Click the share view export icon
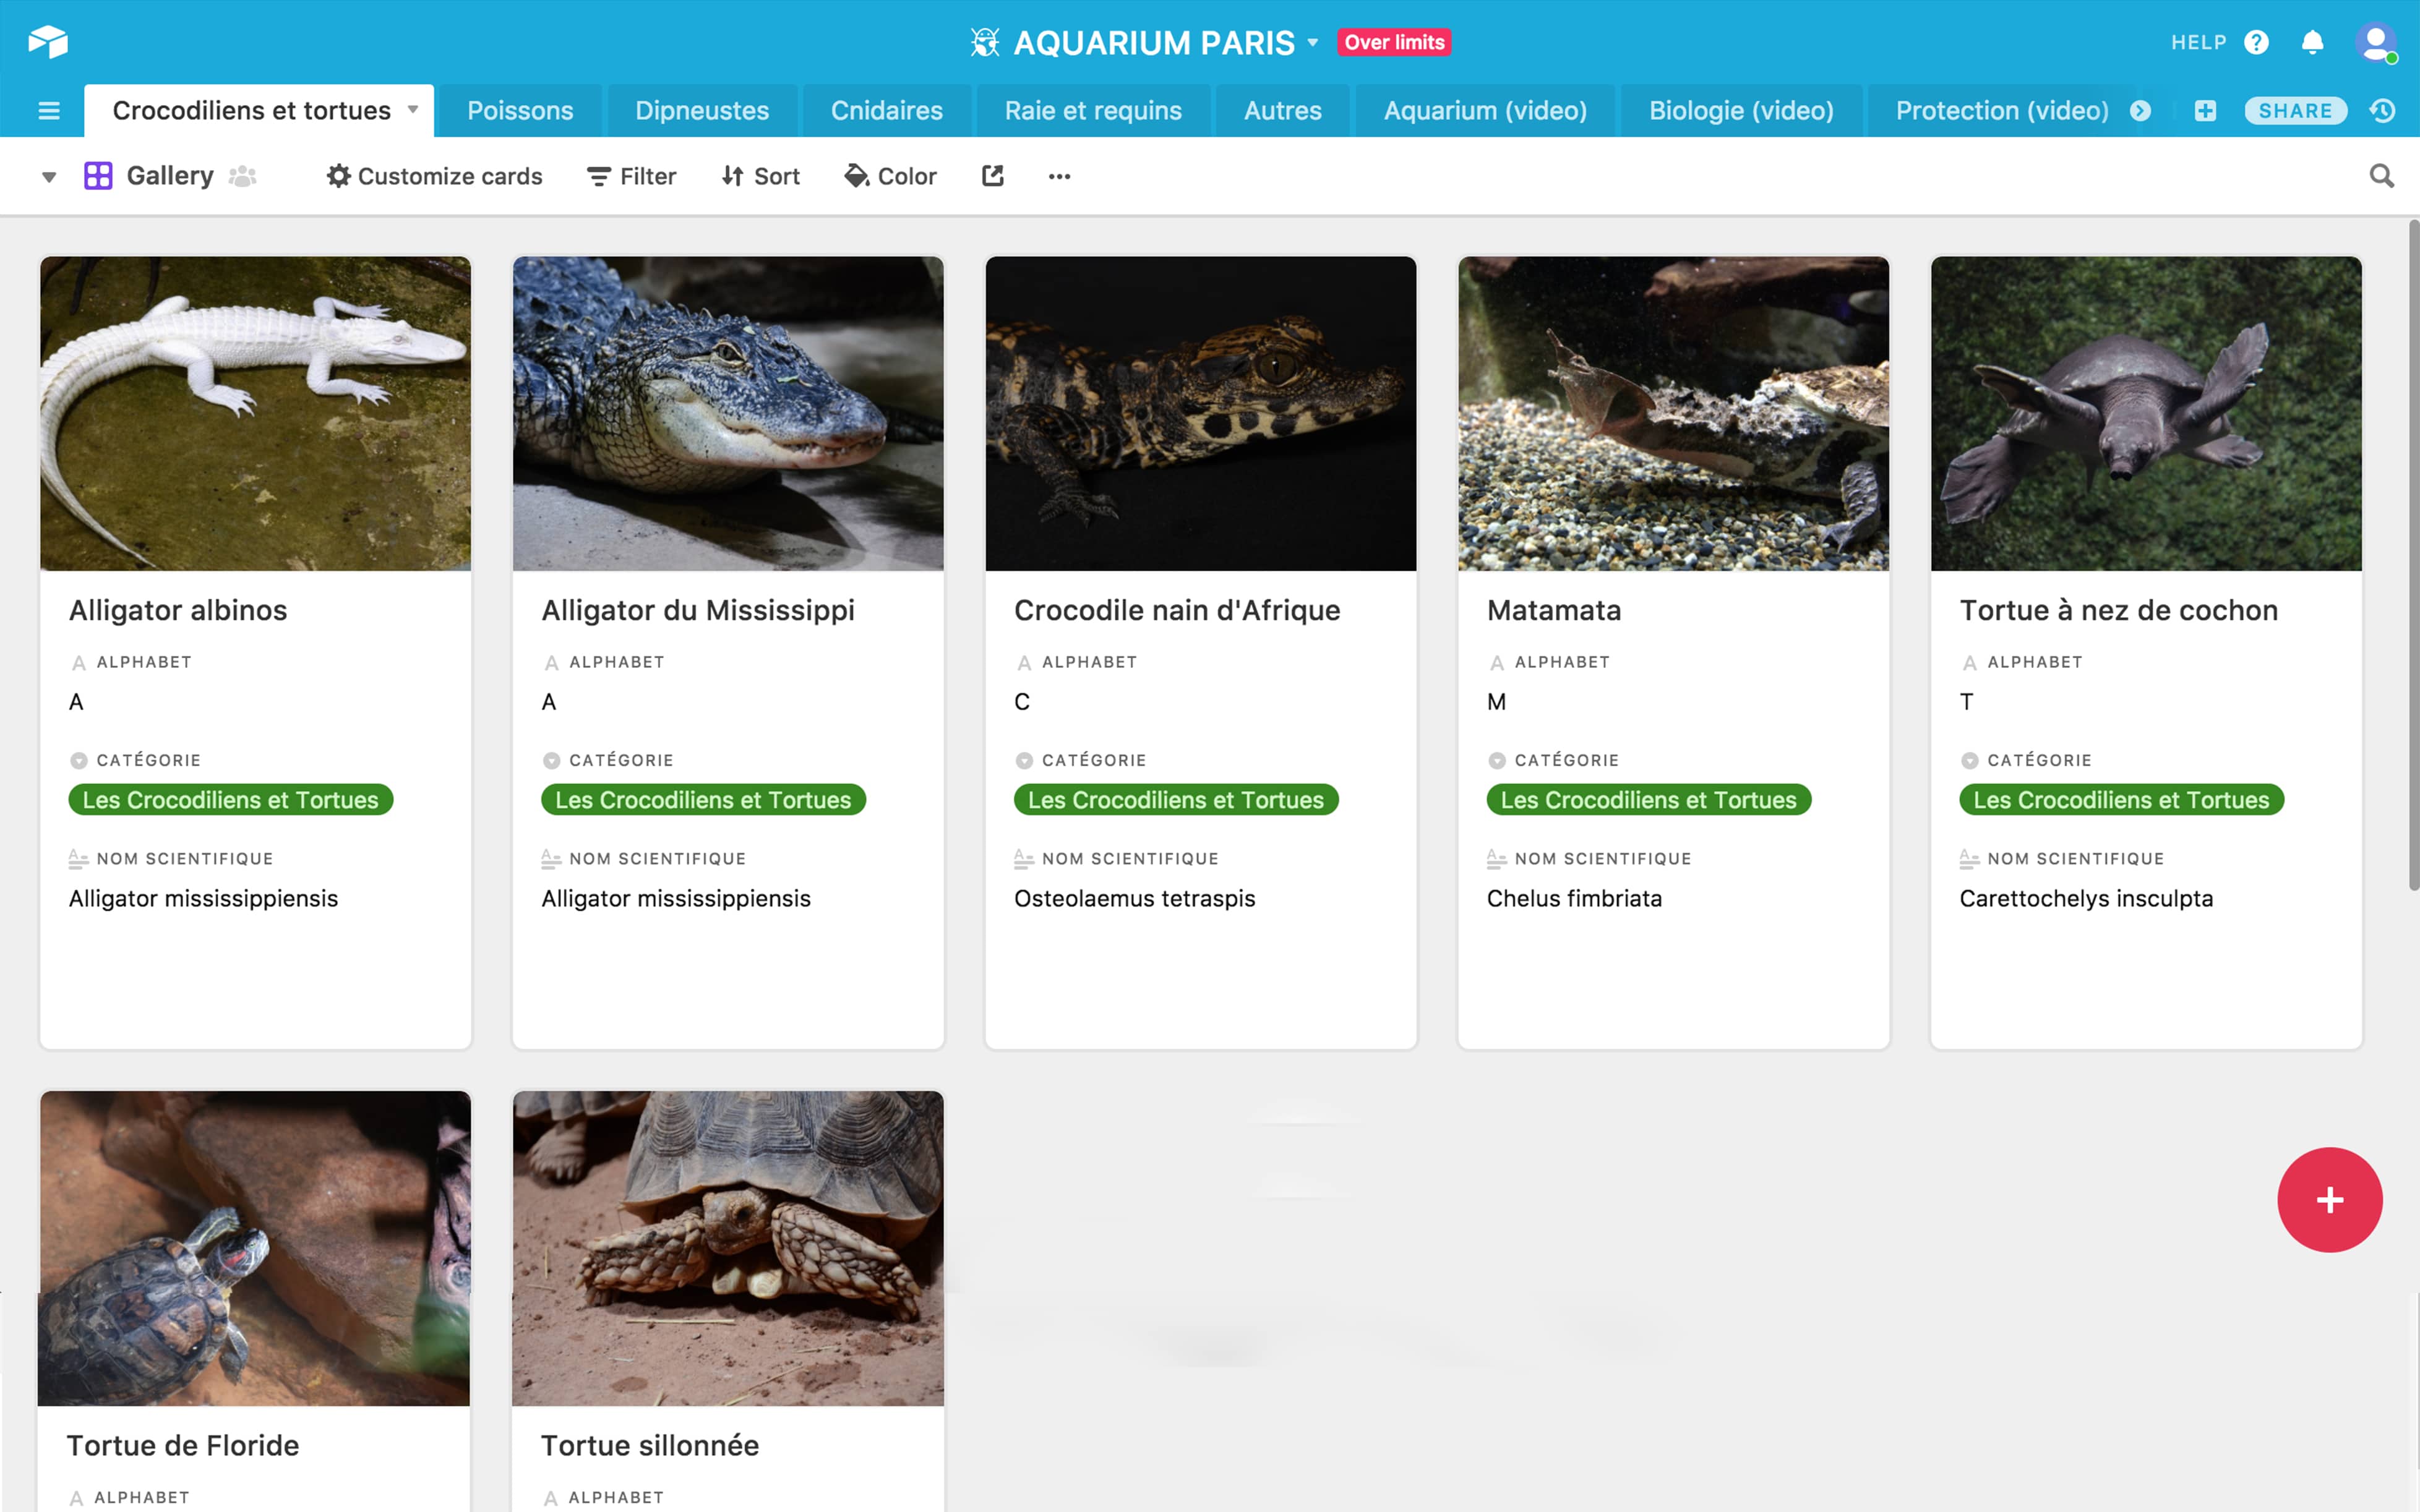Image resolution: width=2420 pixels, height=1512 pixels. 992,176
